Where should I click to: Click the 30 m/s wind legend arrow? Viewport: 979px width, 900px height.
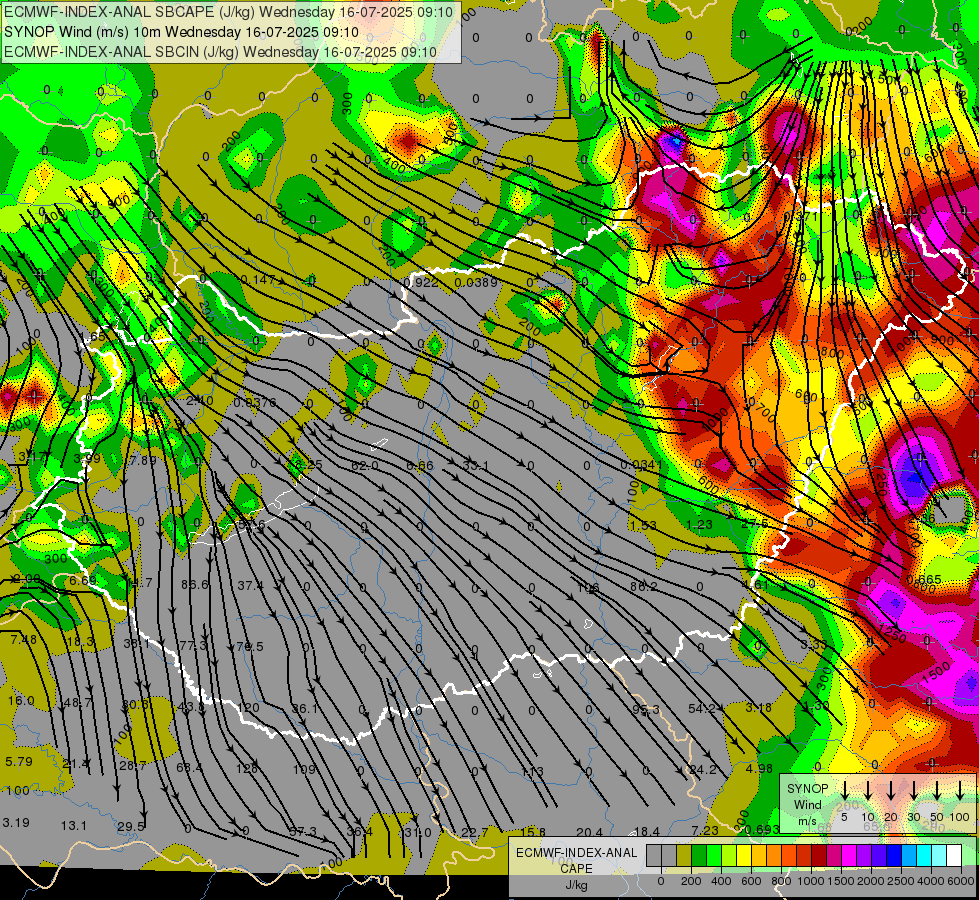click(913, 790)
